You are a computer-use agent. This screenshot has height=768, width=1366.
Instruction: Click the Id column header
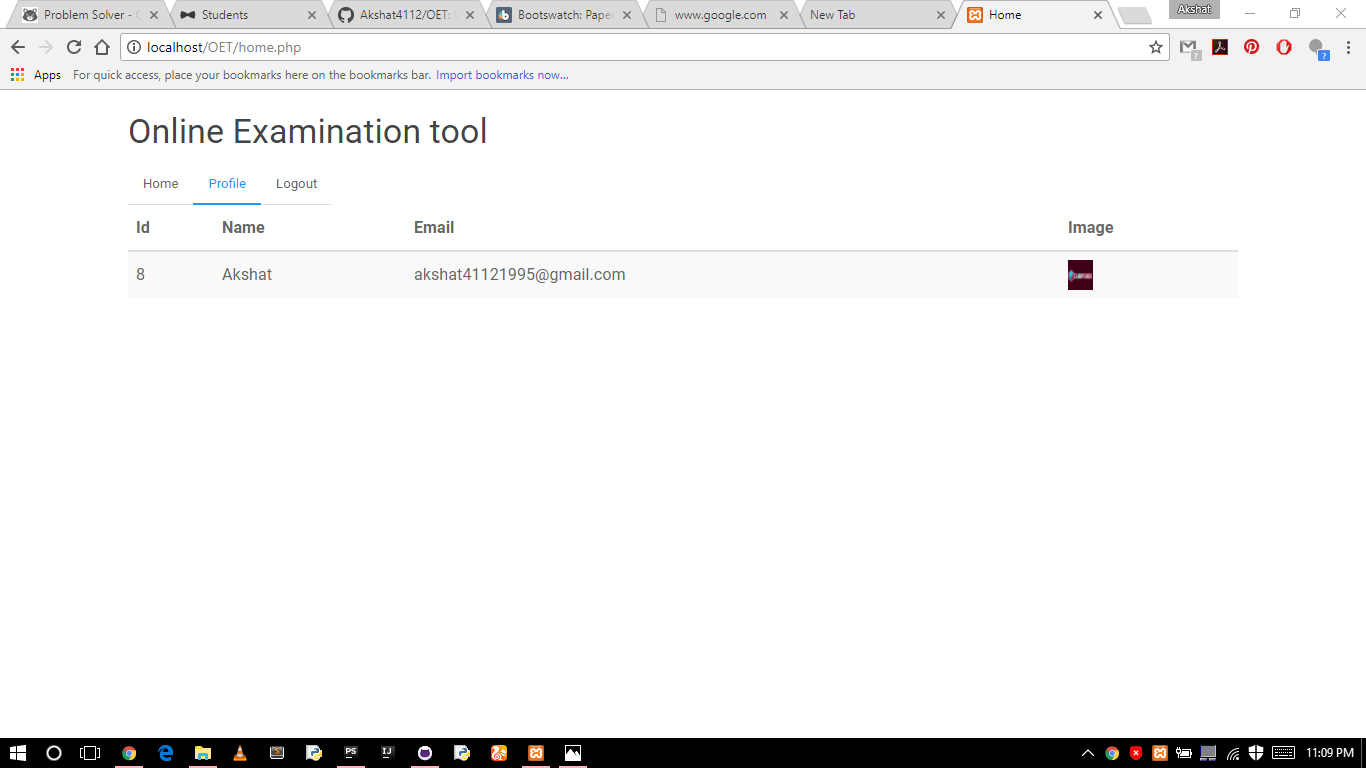pos(143,228)
